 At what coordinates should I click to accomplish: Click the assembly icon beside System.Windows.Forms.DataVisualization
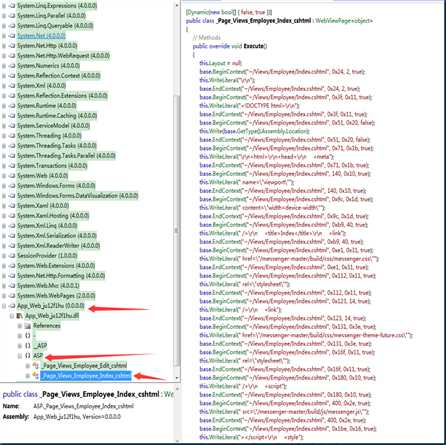click(x=12, y=196)
